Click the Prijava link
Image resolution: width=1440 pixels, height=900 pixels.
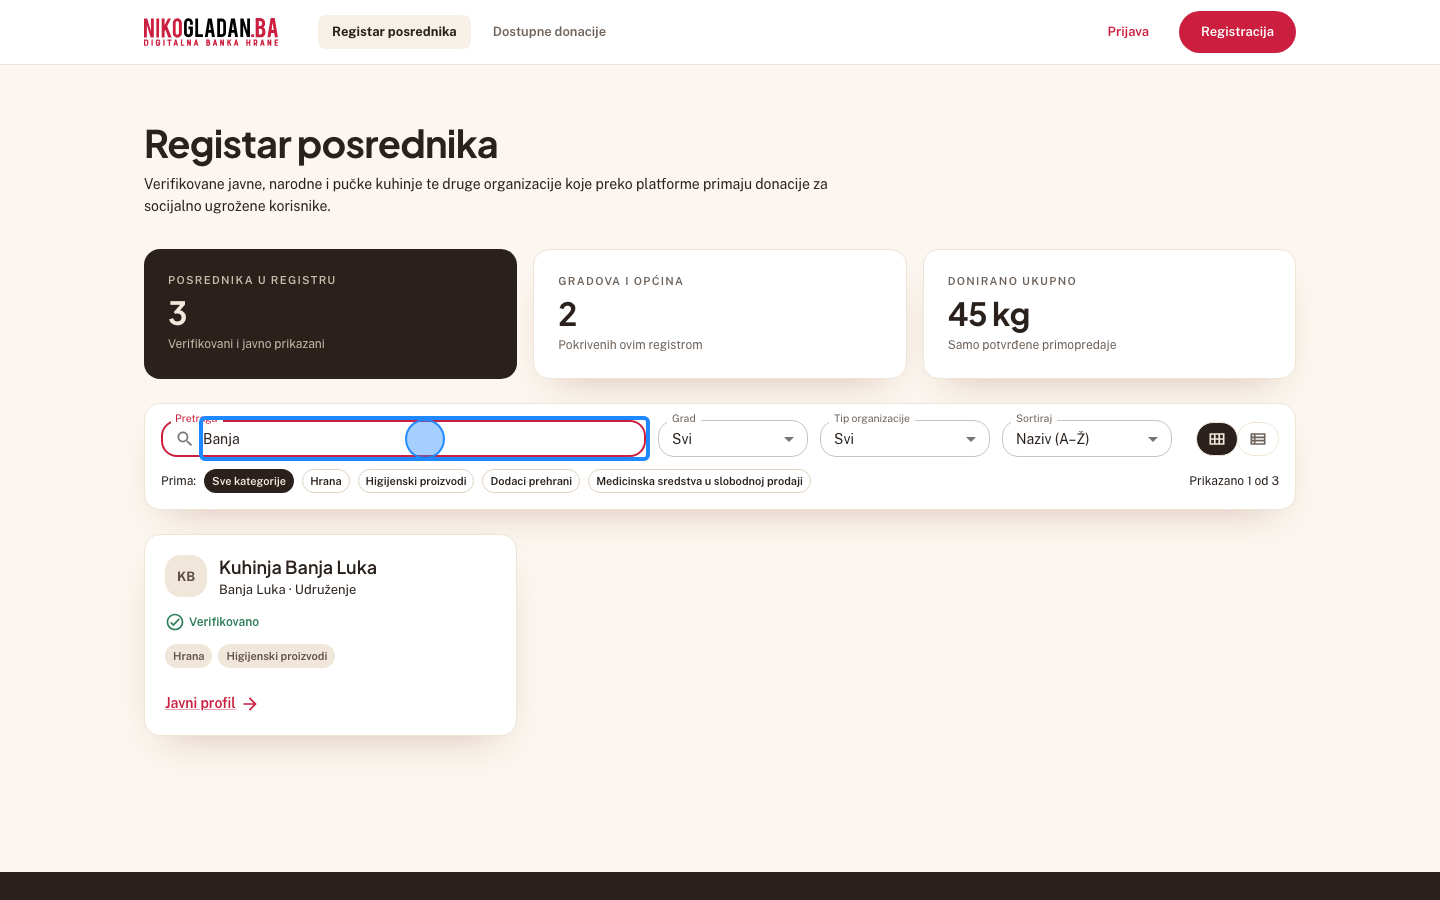coord(1128,32)
